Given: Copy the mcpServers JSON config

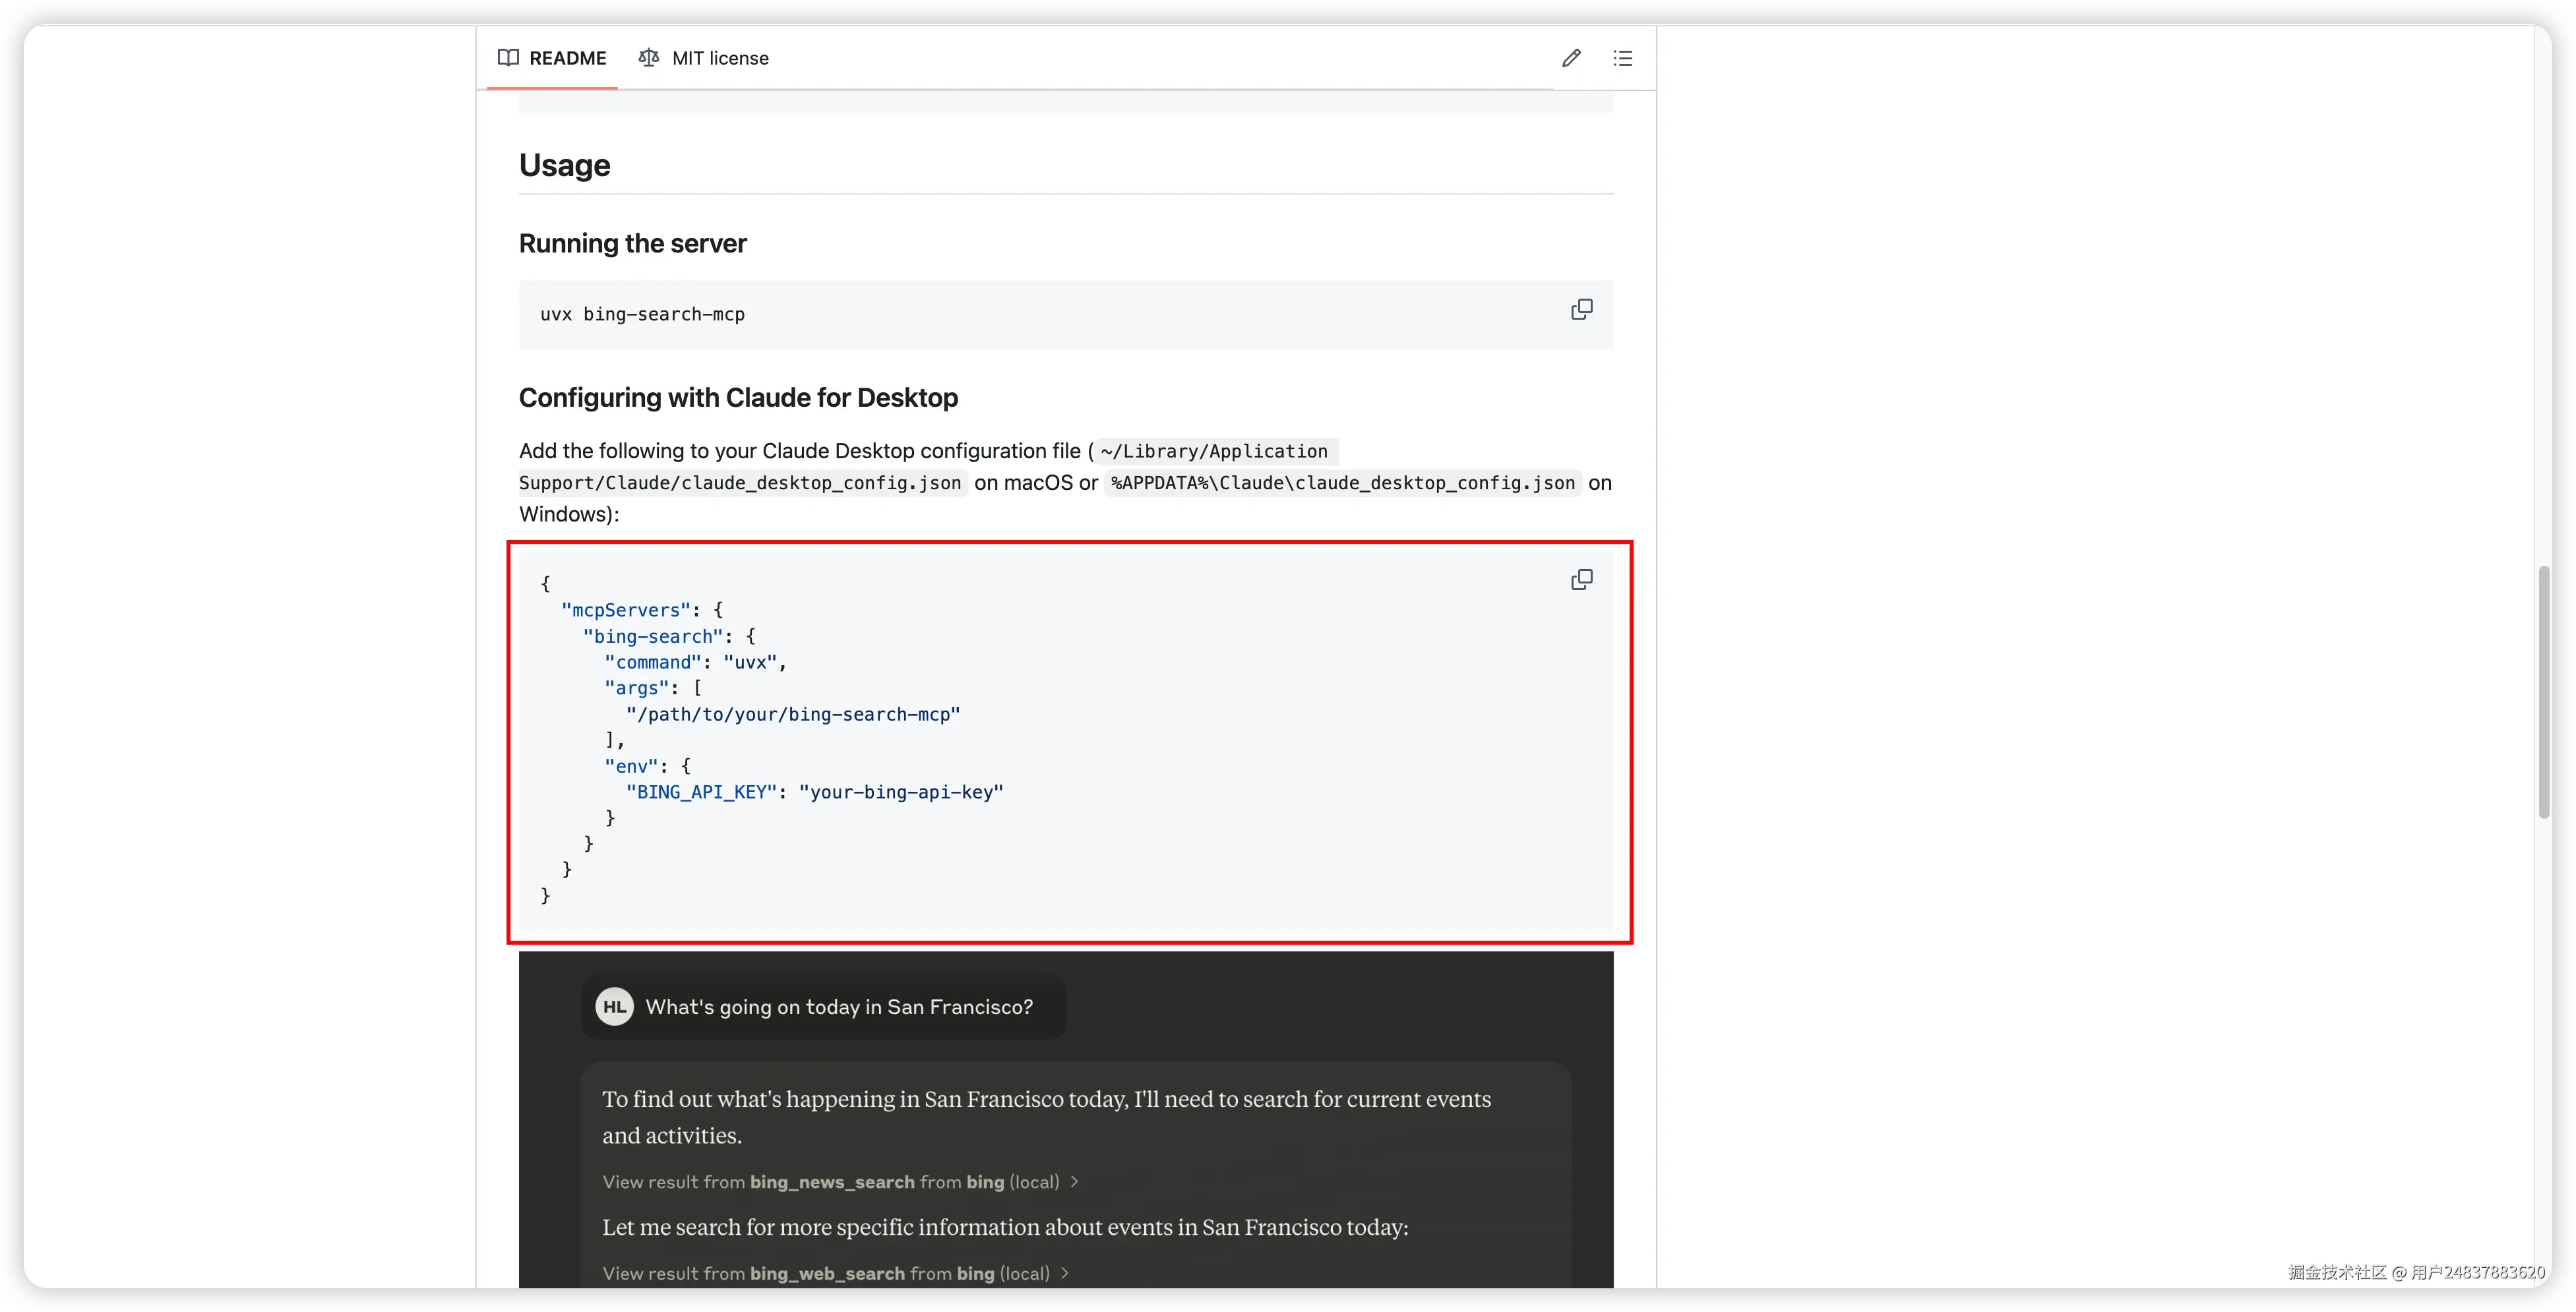Looking at the screenshot, I should (x=1581, y=580).
